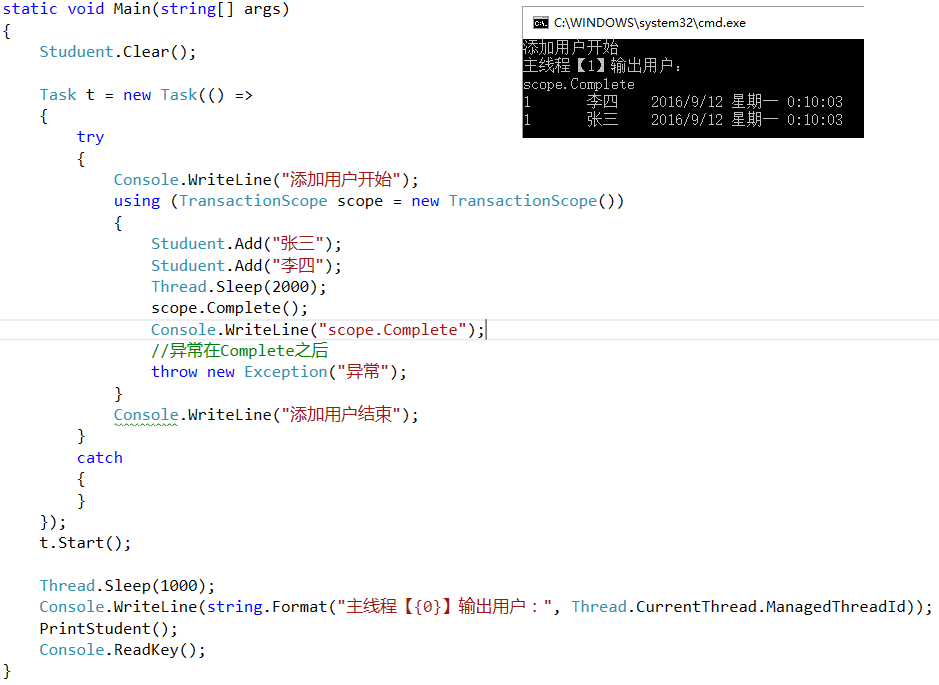Click the Studuent.Add("张三") line

coord(246,244)
